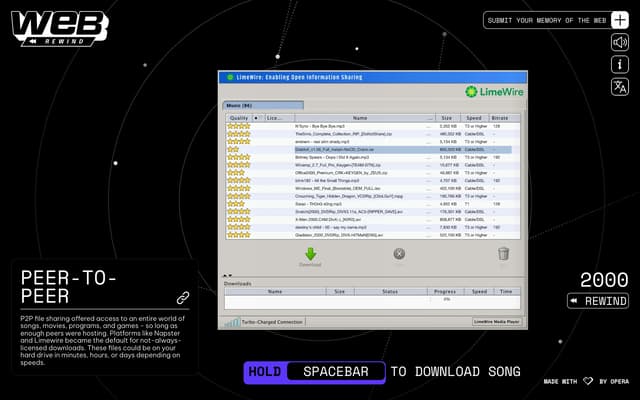Click Downloads Speed column header
The height and width of the screenshot is (400, 640).
[x=480, y=291]
